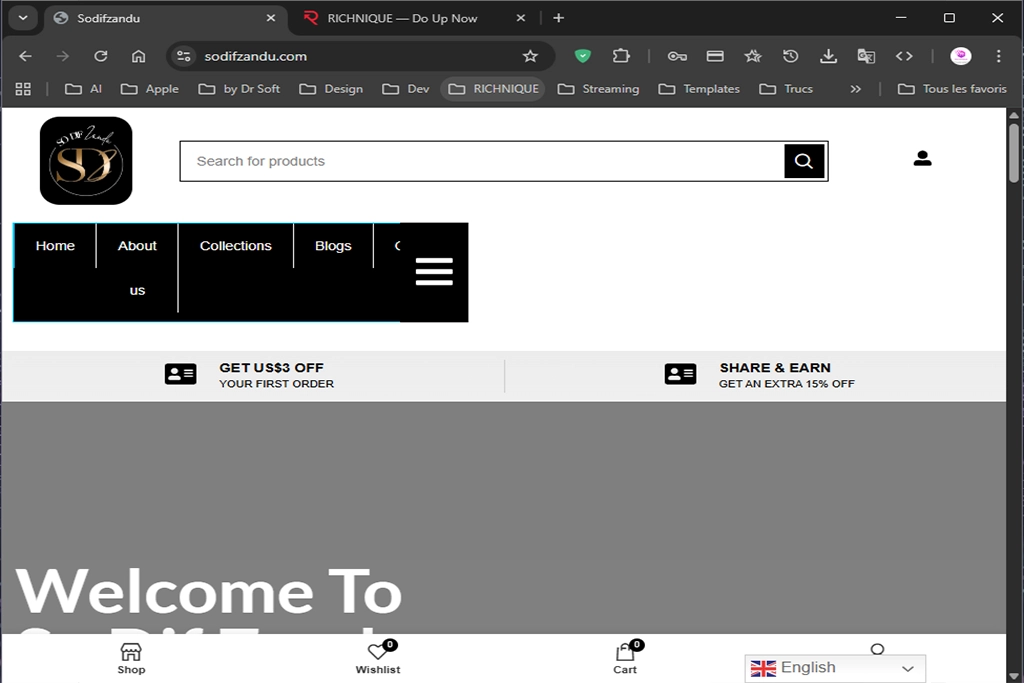The height and width of the screenshot is (683, 1024).
Task: Click the GET US$3 OFF contact-card icon
Action: coord(180,373)
